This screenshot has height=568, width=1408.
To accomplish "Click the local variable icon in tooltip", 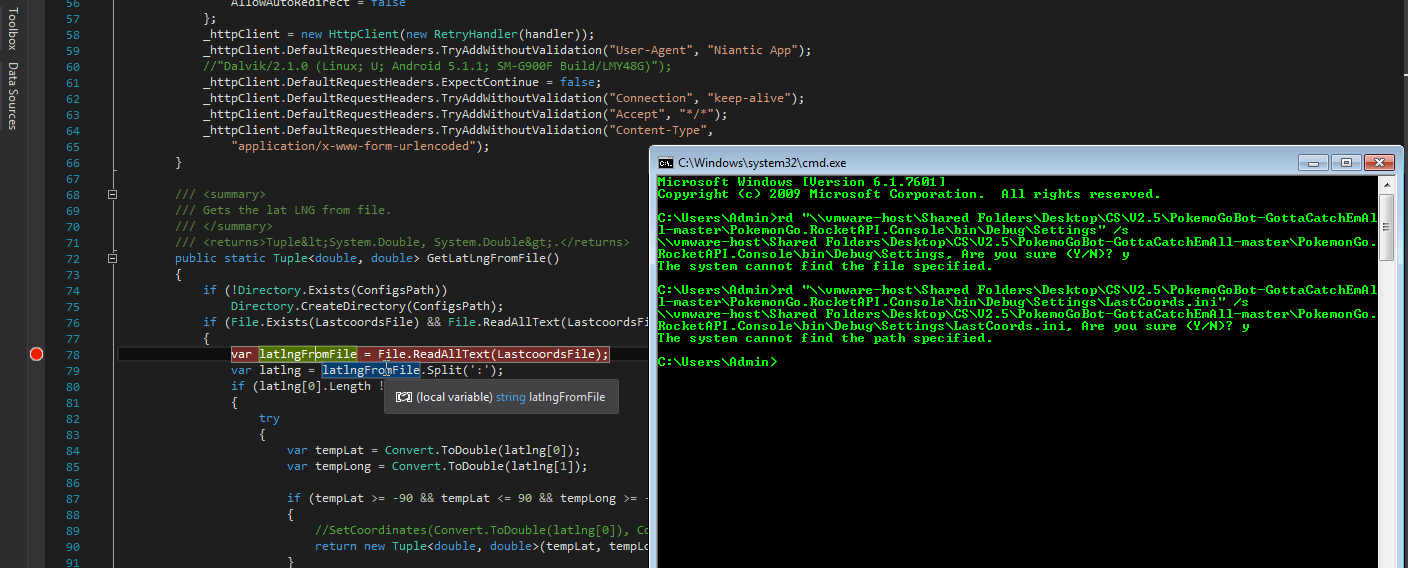I will pos(403,397).
